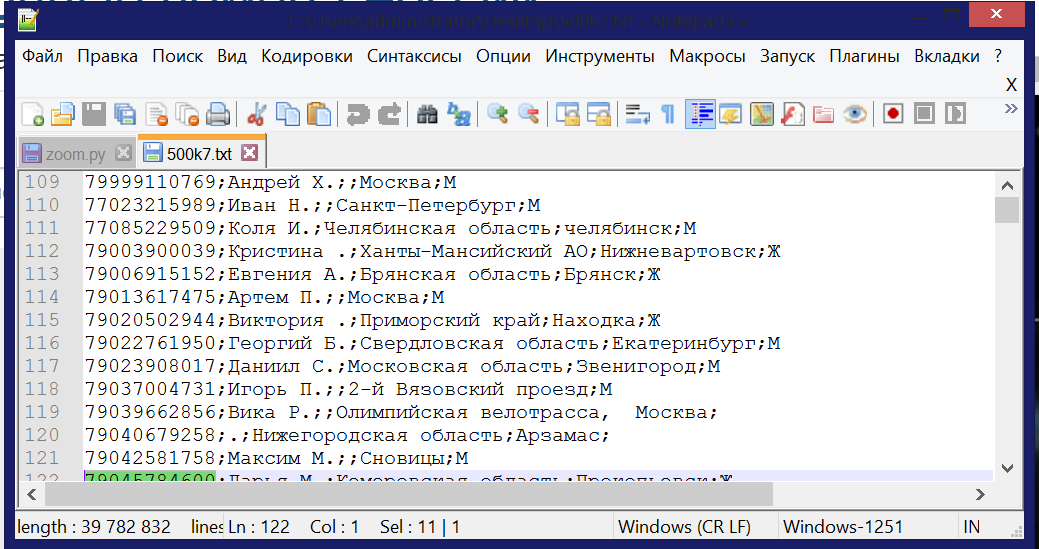
Task: Click the Close All documents icon
Action: (x=187, y=115)
